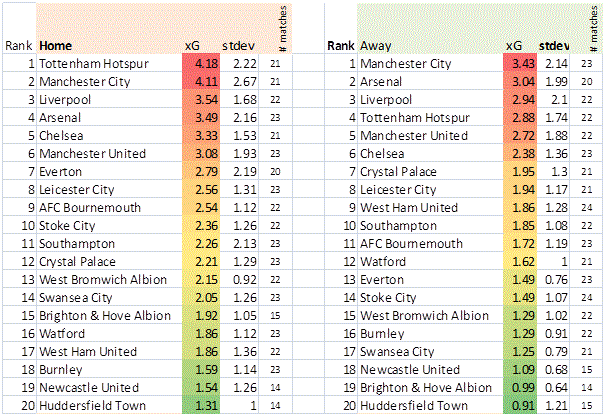606x417 pixels.
Task: Select Stoke City in the Home table
Action: [70, 226]
